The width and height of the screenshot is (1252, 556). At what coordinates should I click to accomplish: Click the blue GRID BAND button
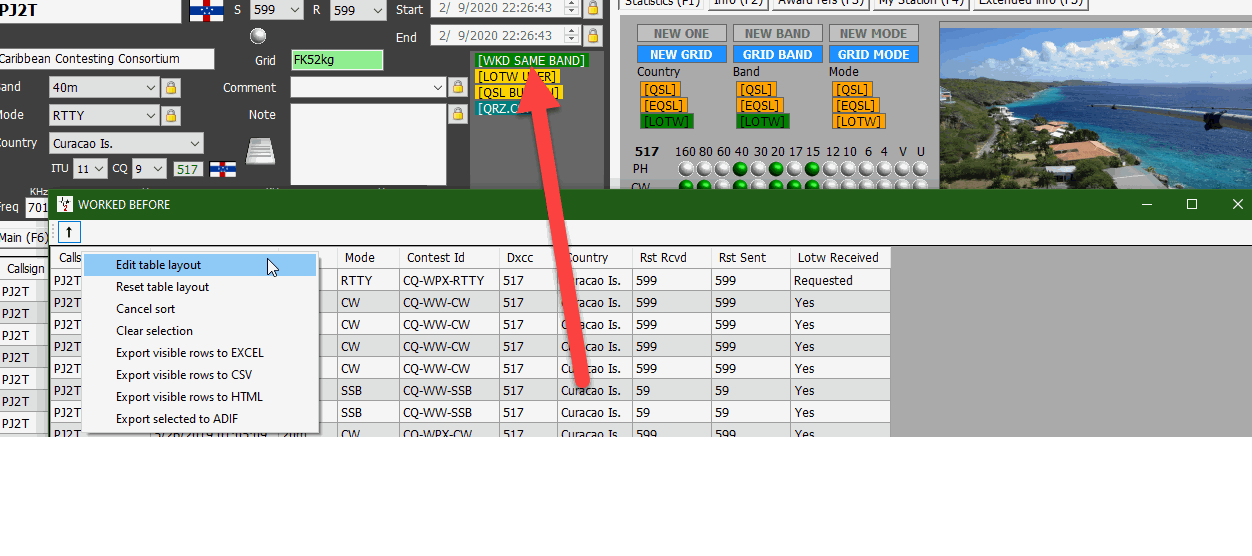pyautogui.click(x=777, y=54)
